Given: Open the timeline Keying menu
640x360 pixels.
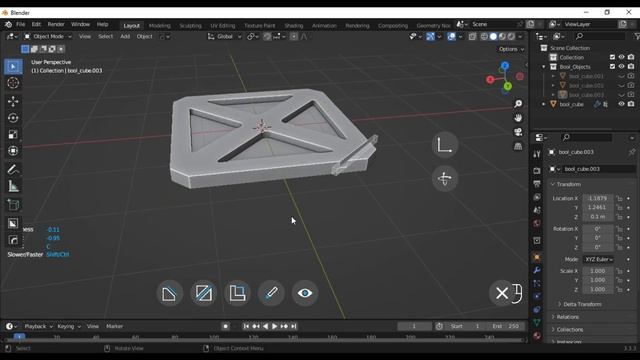Looking at the screenshot, I should click(69, 327).
